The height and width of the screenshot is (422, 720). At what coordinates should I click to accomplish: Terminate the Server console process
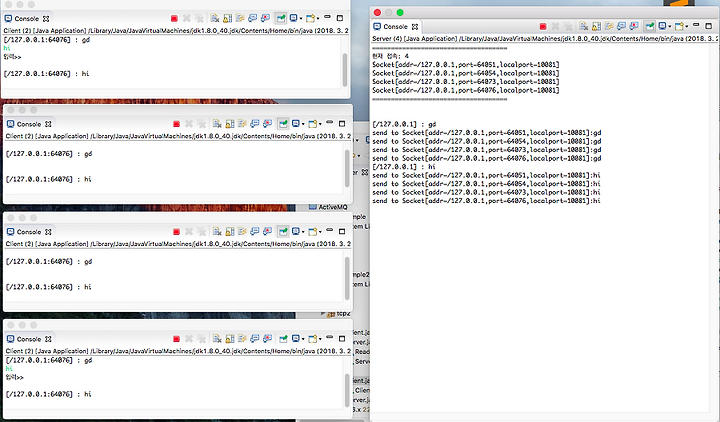543,27
